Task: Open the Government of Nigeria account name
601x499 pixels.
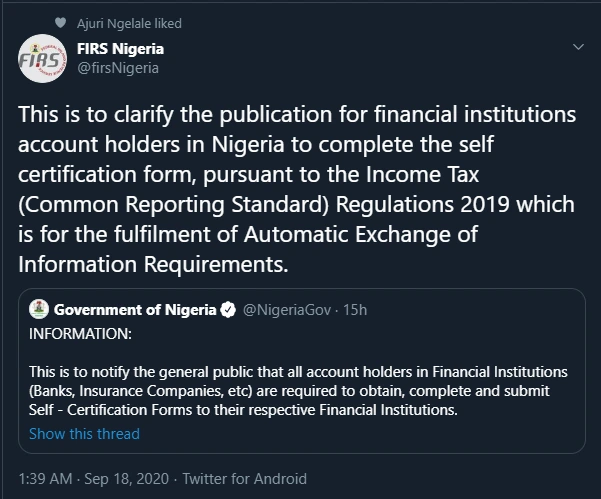Action: pyautogui.click(x=135, y=310)
